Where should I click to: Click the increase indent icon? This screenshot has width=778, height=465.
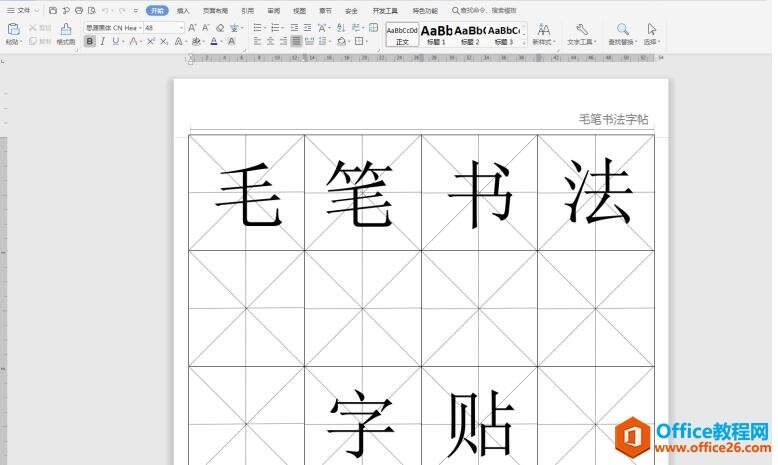click(x=308, y=28)
